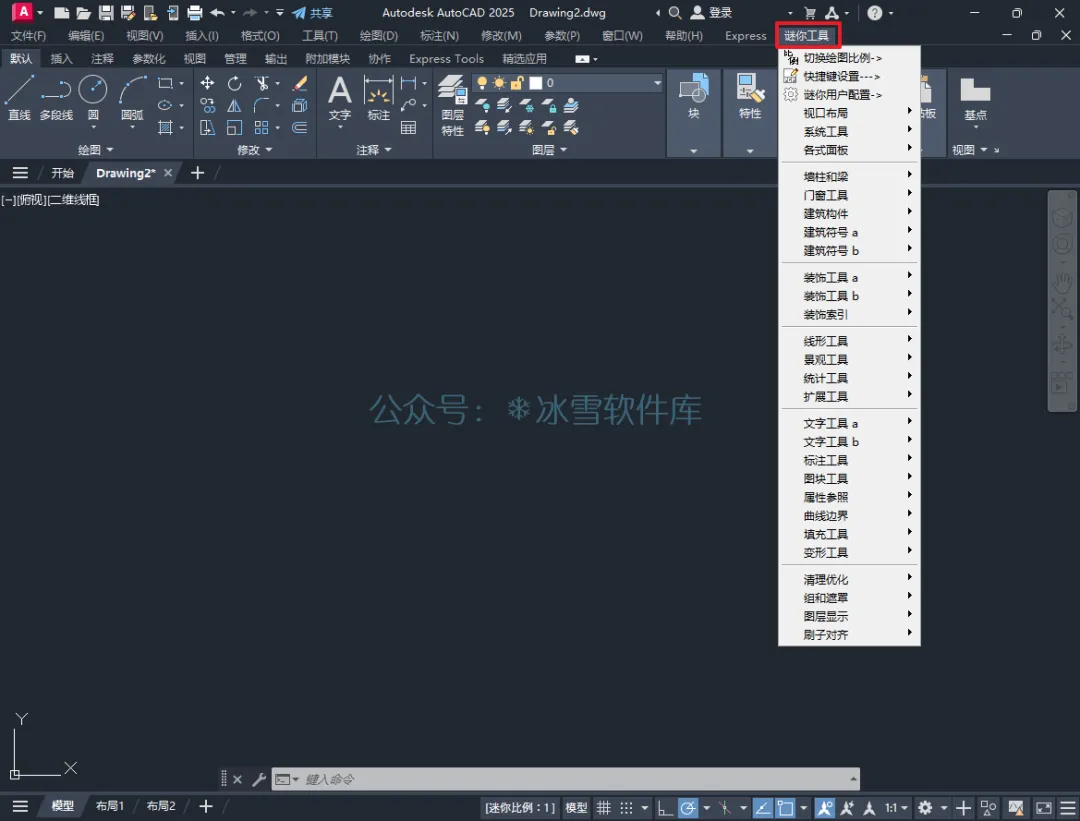
Task: Open Layer Properties (图层特性) manager
Action: point(453,105)
